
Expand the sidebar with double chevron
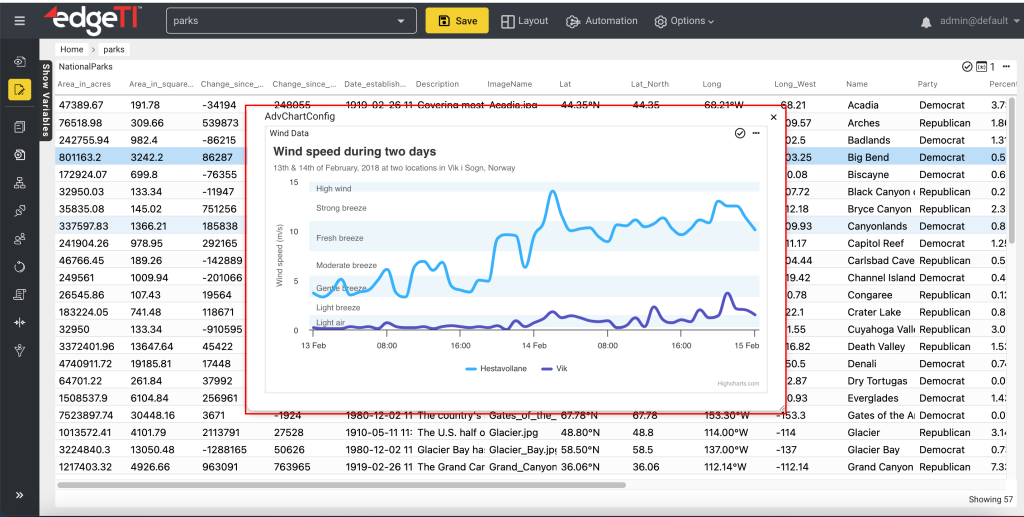point(19,495)
